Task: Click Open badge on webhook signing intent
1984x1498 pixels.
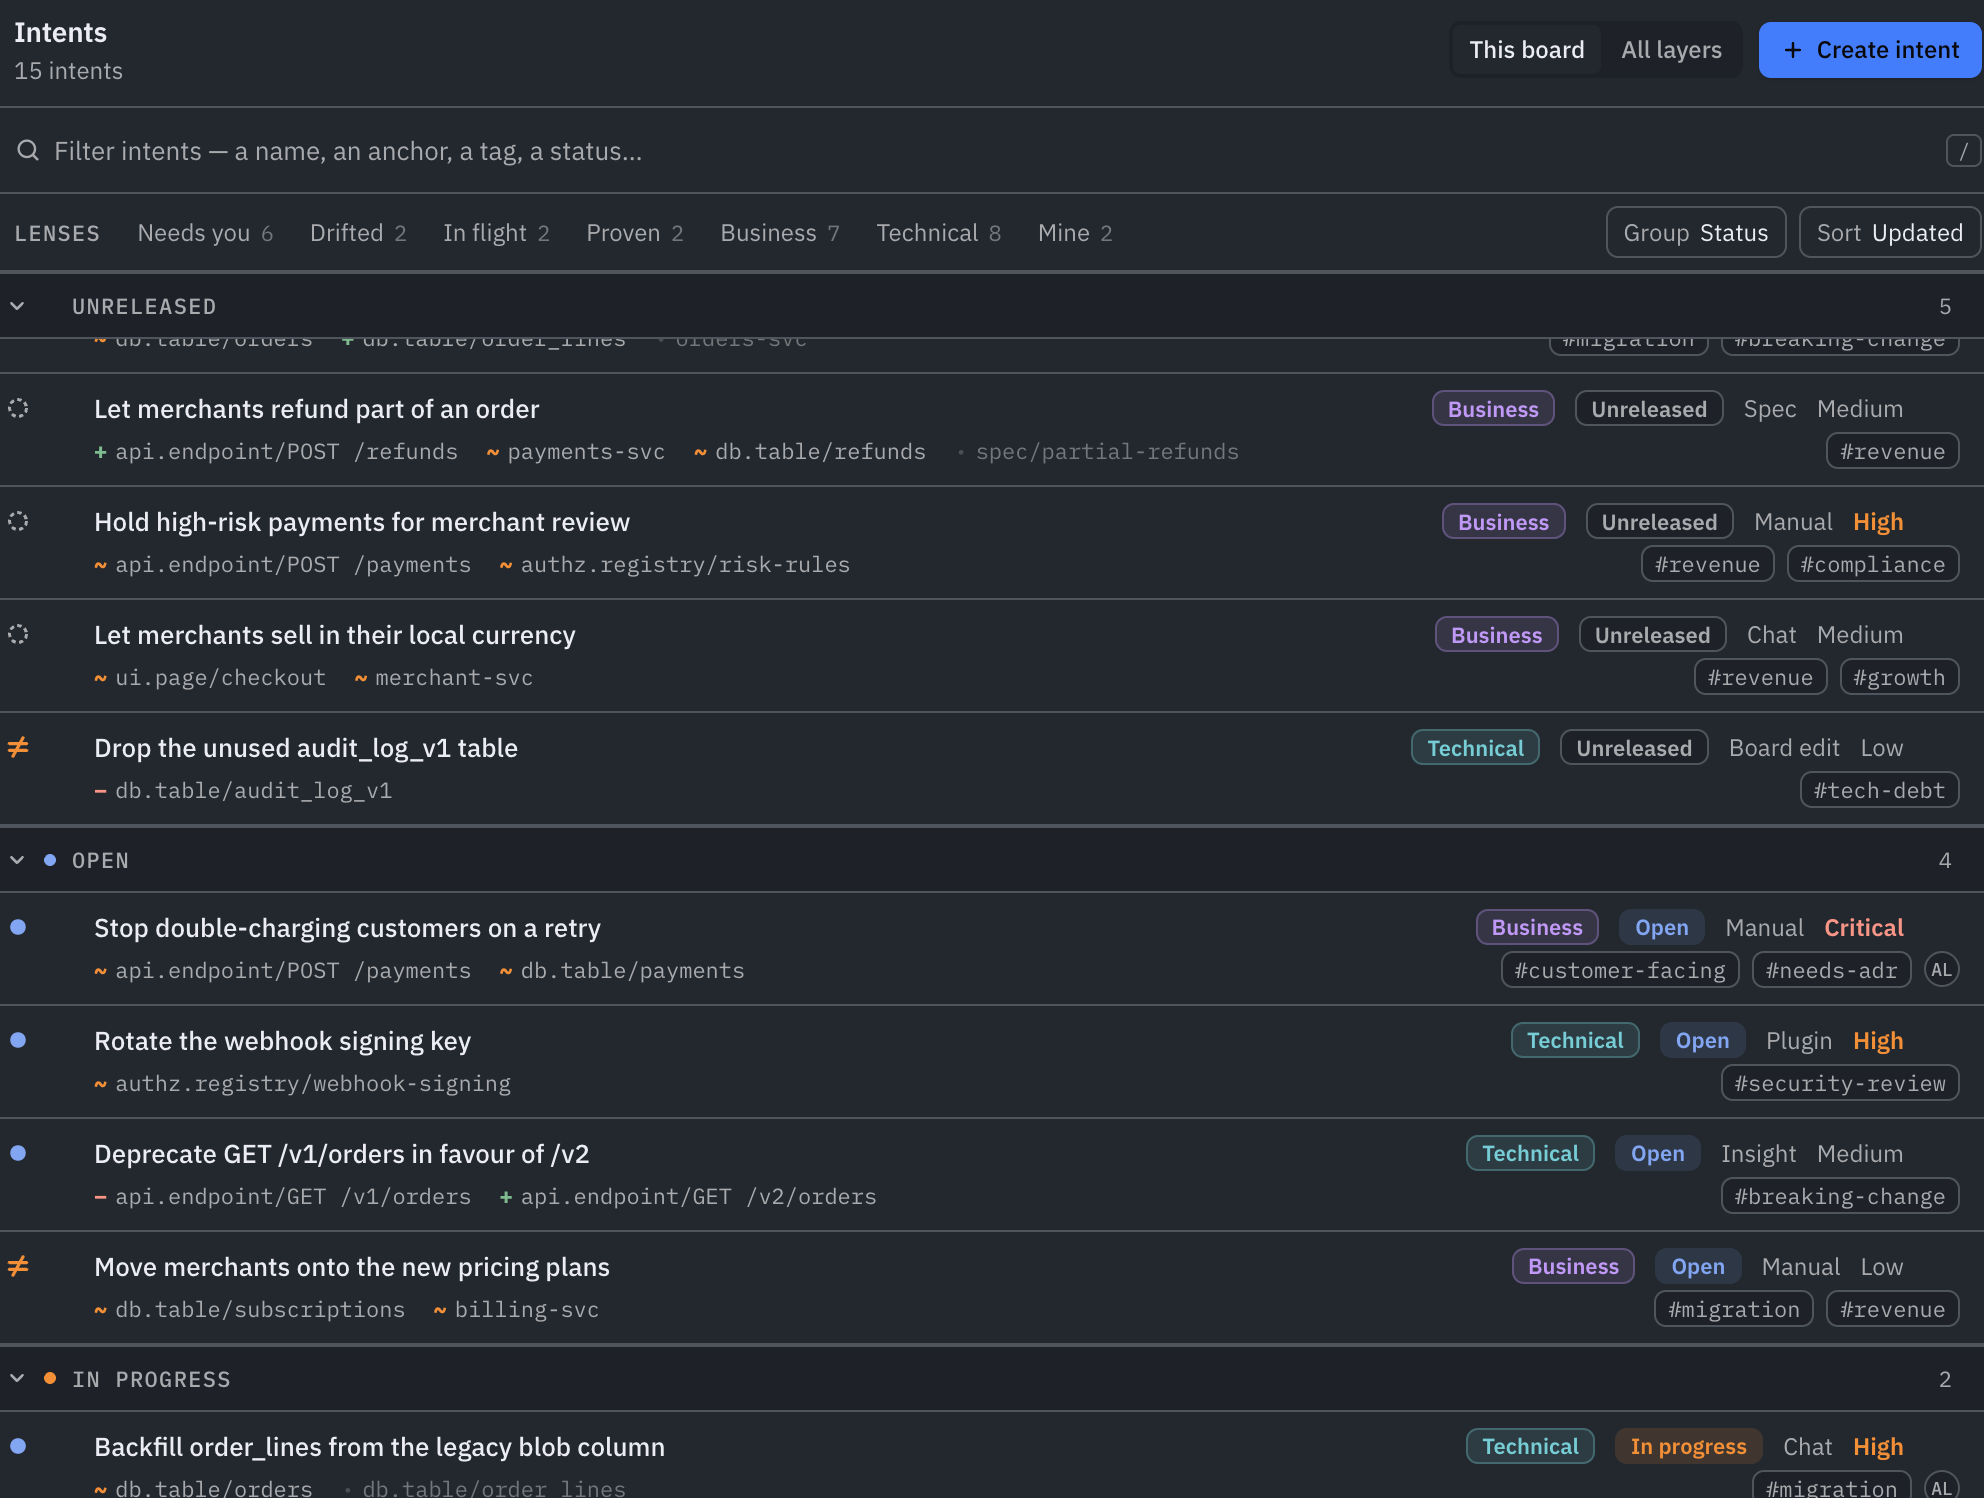Action: [1702, 1040]
